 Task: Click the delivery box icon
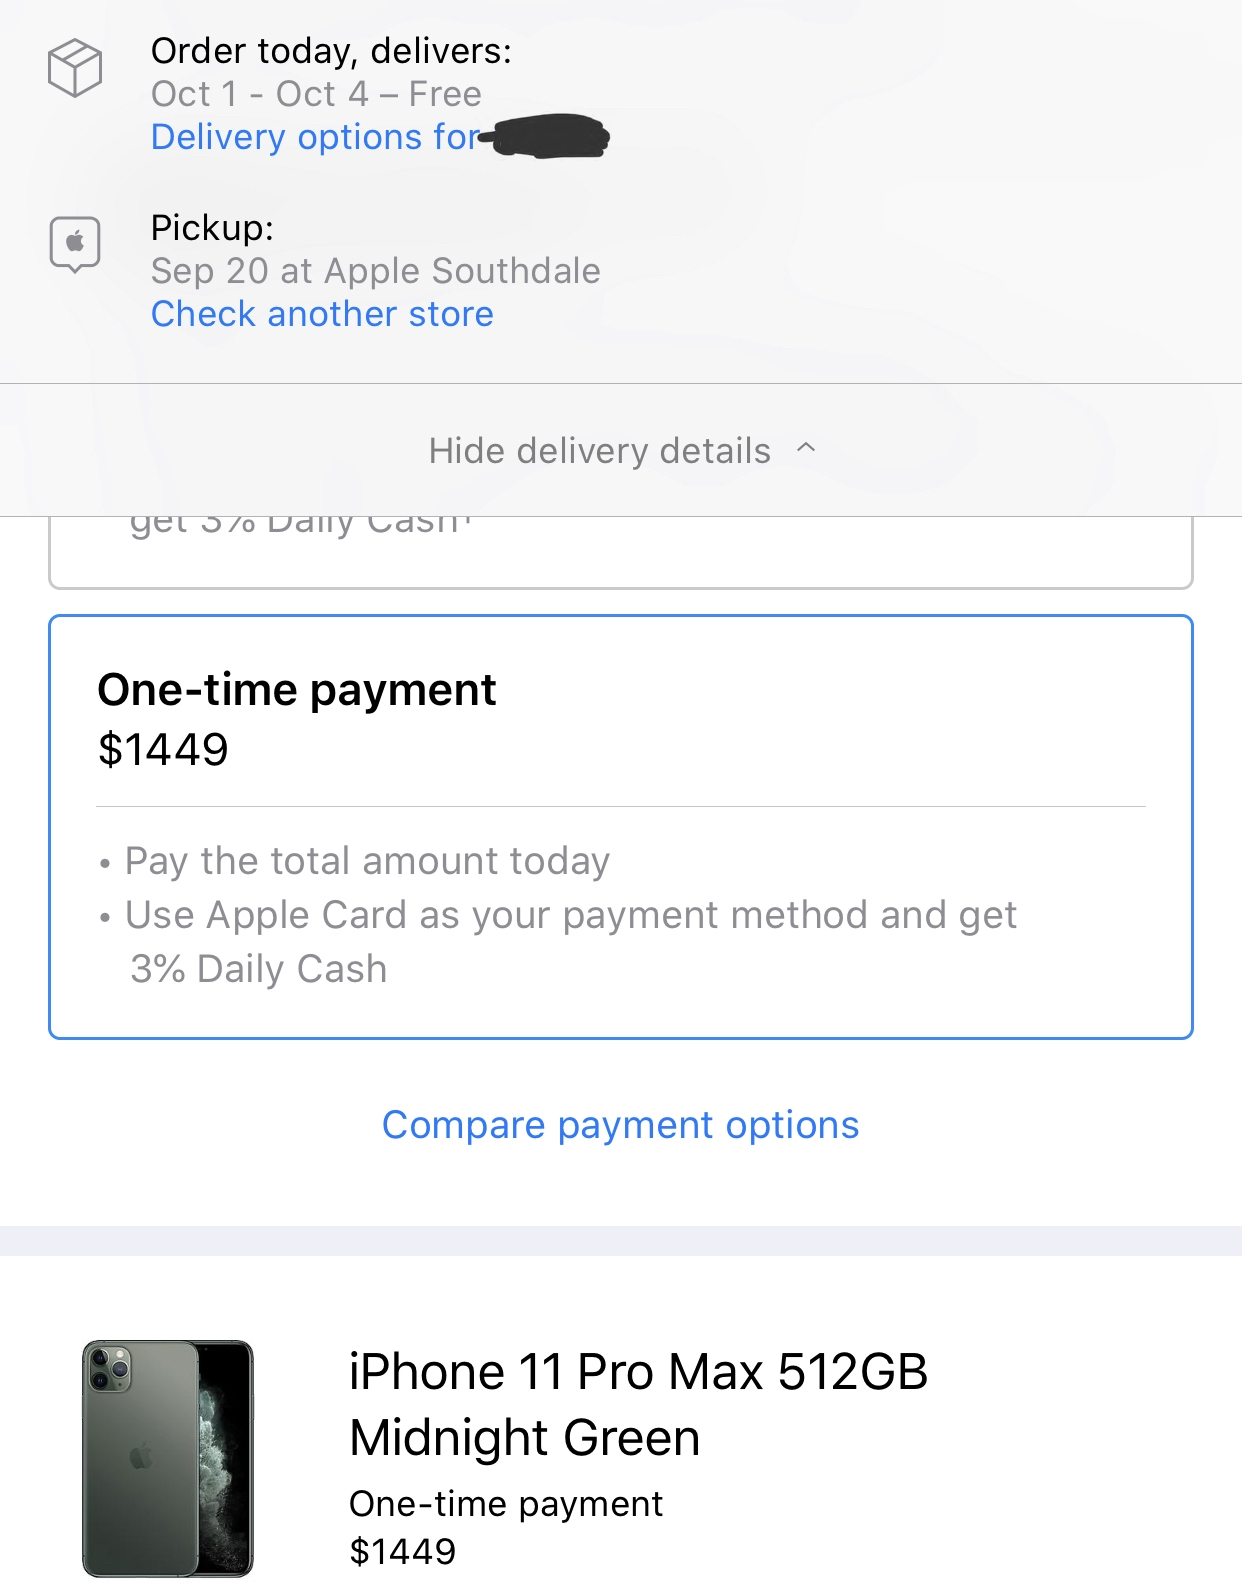(75, 68)
